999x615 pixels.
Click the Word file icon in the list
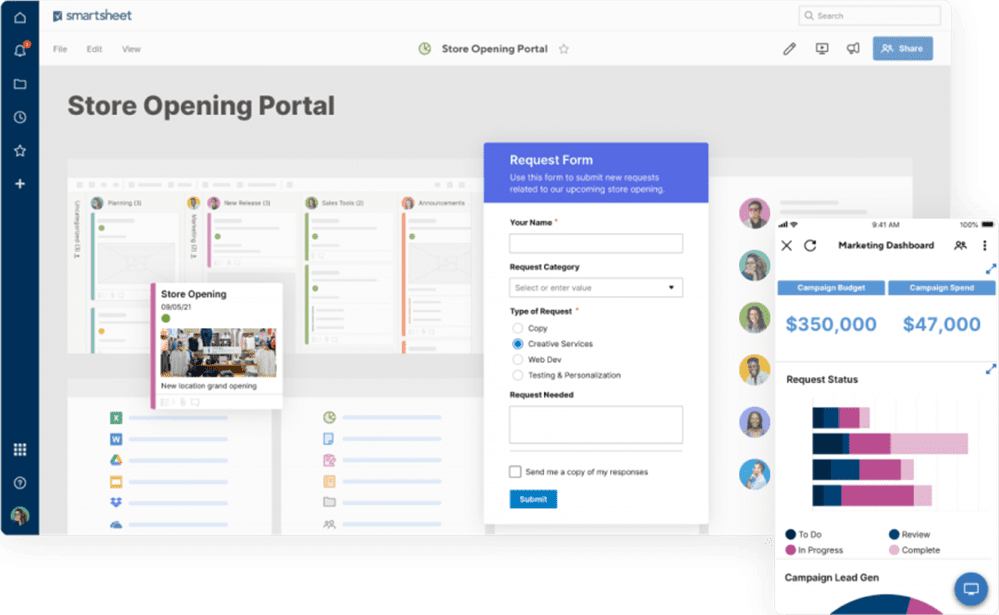[x=116, y=439]
